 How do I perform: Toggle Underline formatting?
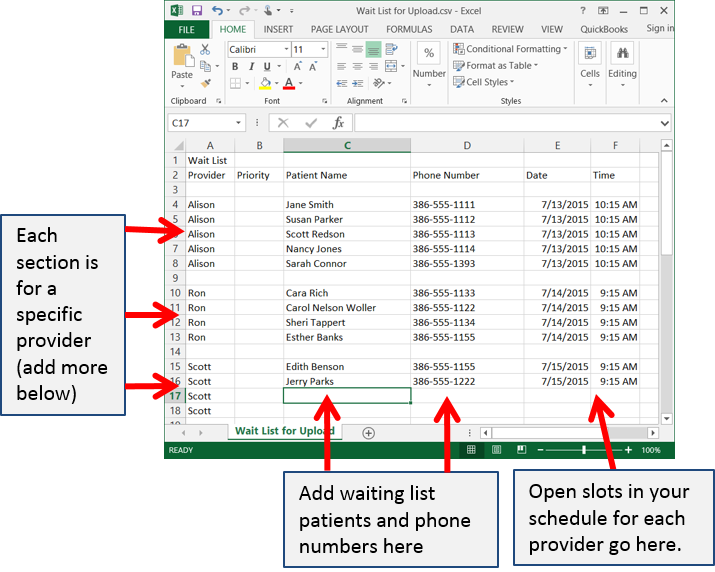click(266, 67)
